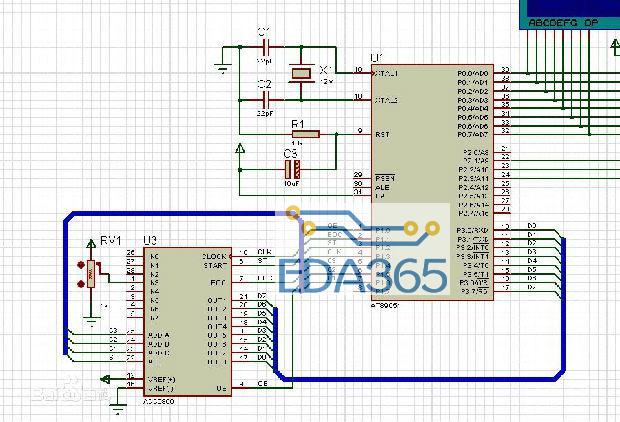
Task: Click the blue data bus right of P3 pins
Action: [563, 305]
